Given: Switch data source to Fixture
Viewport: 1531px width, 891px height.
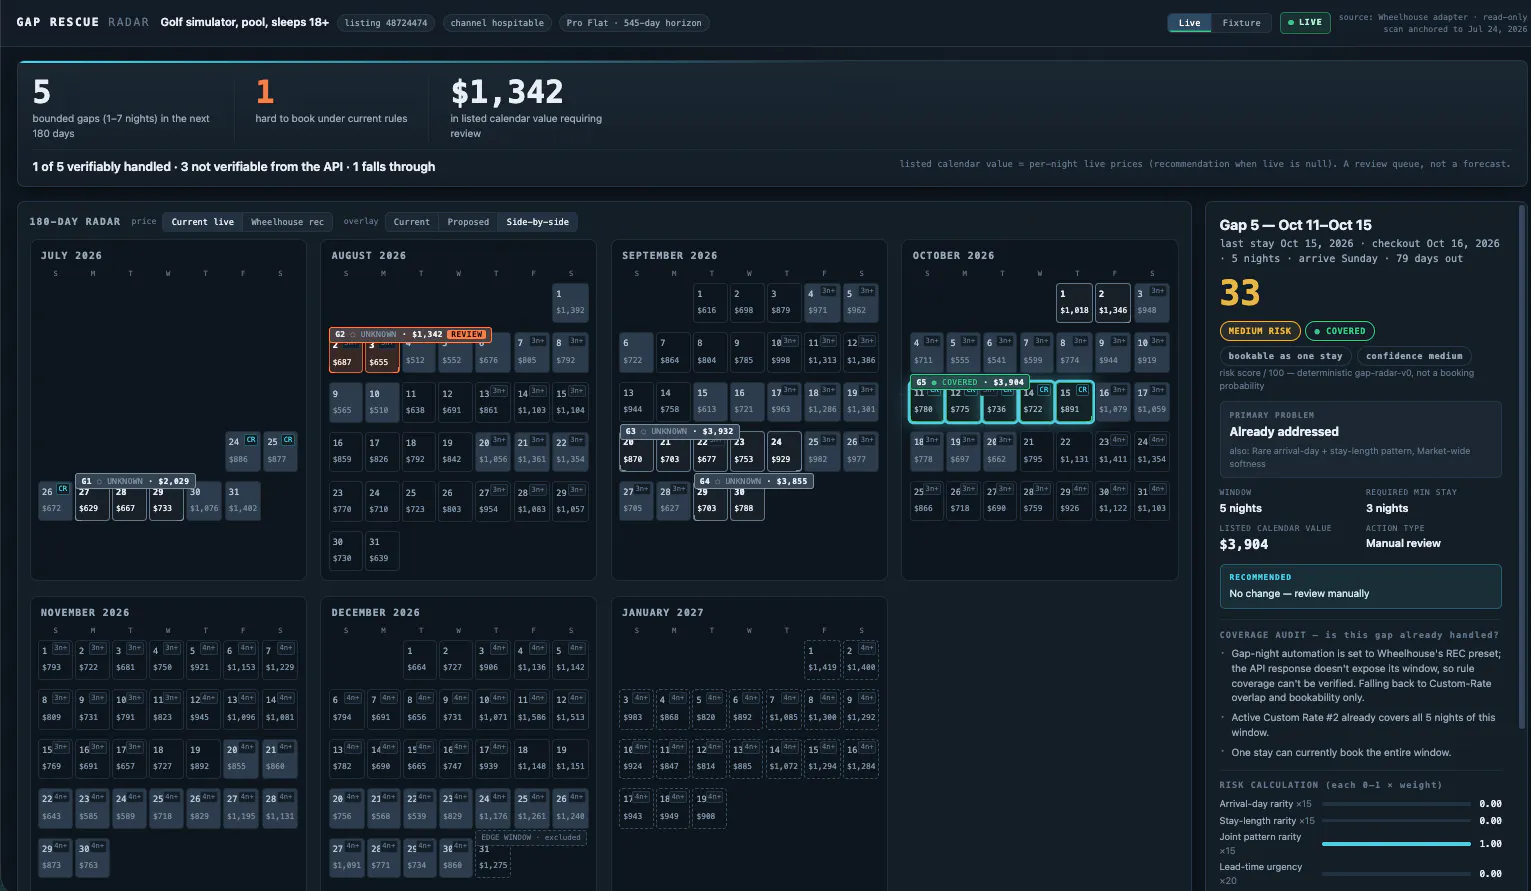Looking at the screenshot, I should pos(1242,23).
